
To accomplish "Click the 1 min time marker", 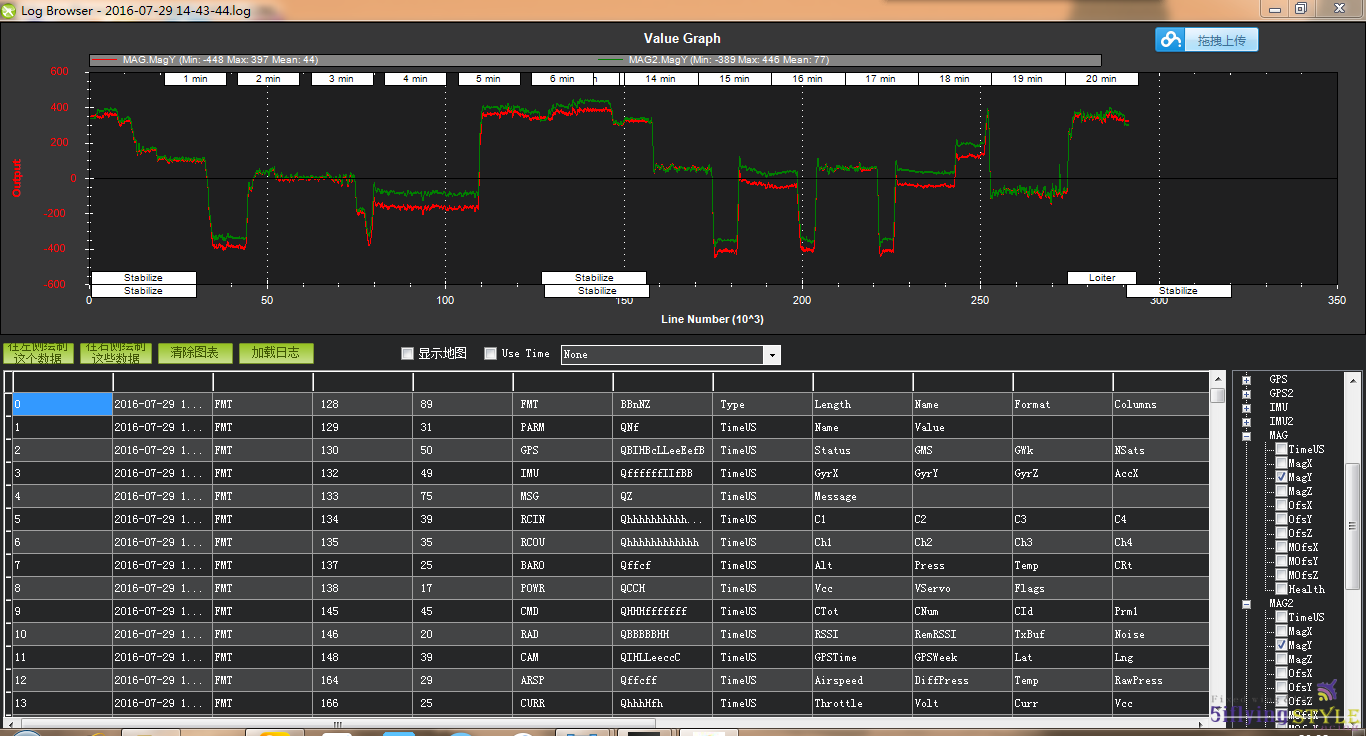I will [195, 79].
